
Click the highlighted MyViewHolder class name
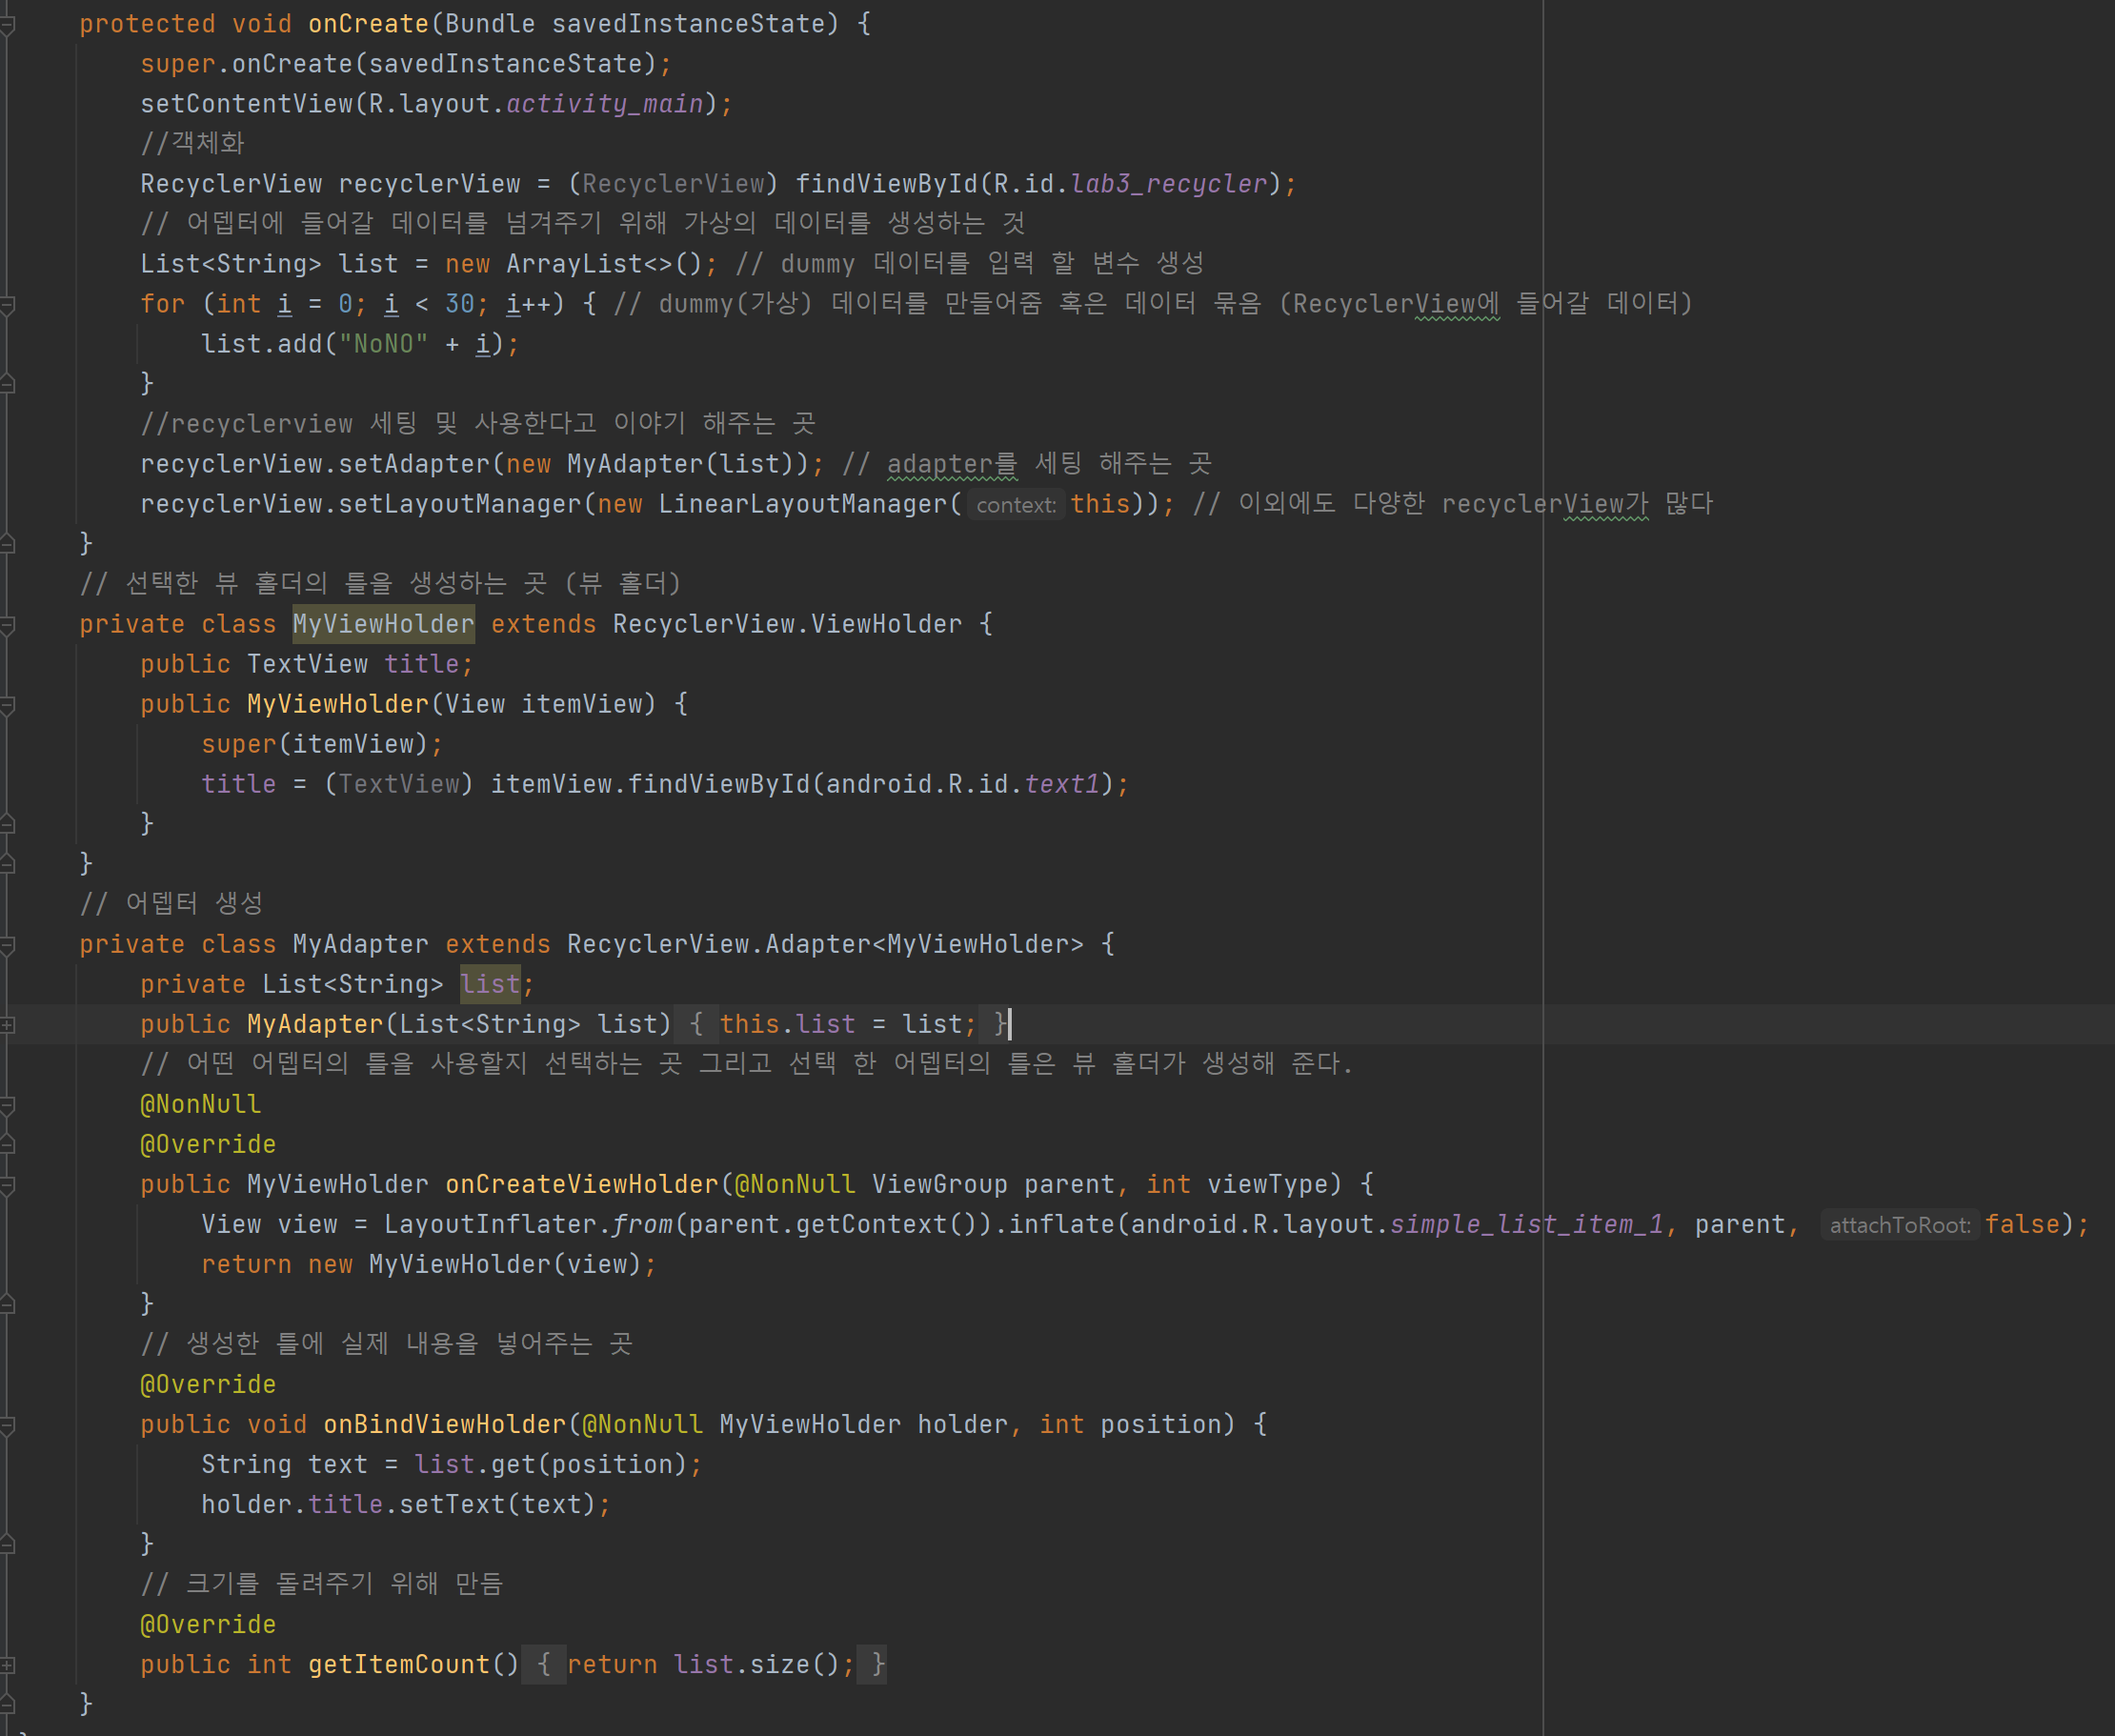[x=383, y=624]
